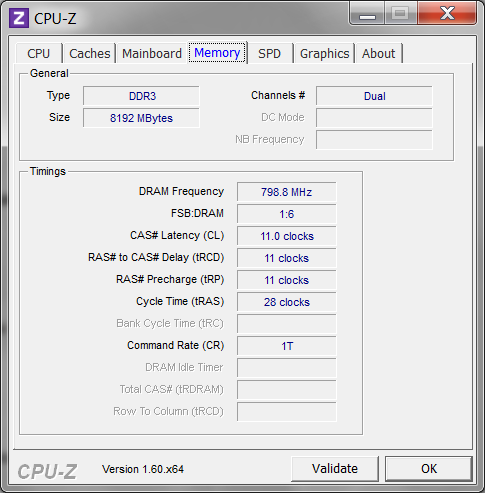Select the 8192 MBytes size field
This screenshot has height=493, width=485.
(141, 118)
